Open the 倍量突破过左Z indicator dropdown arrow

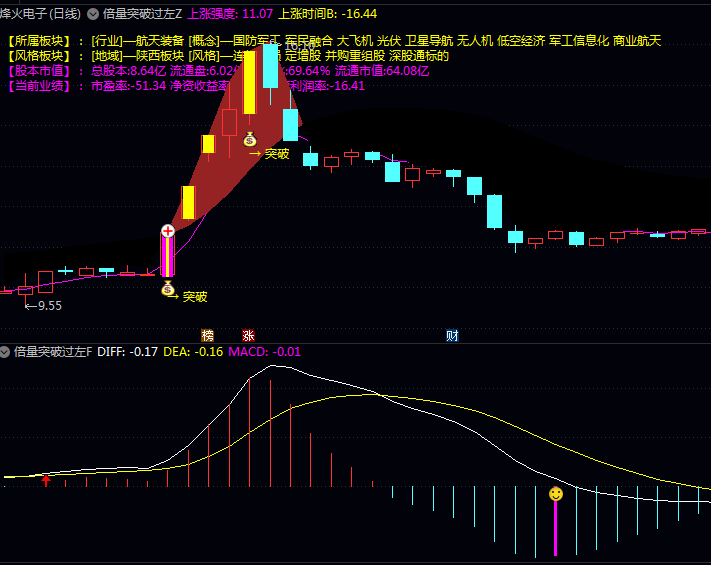93,15
